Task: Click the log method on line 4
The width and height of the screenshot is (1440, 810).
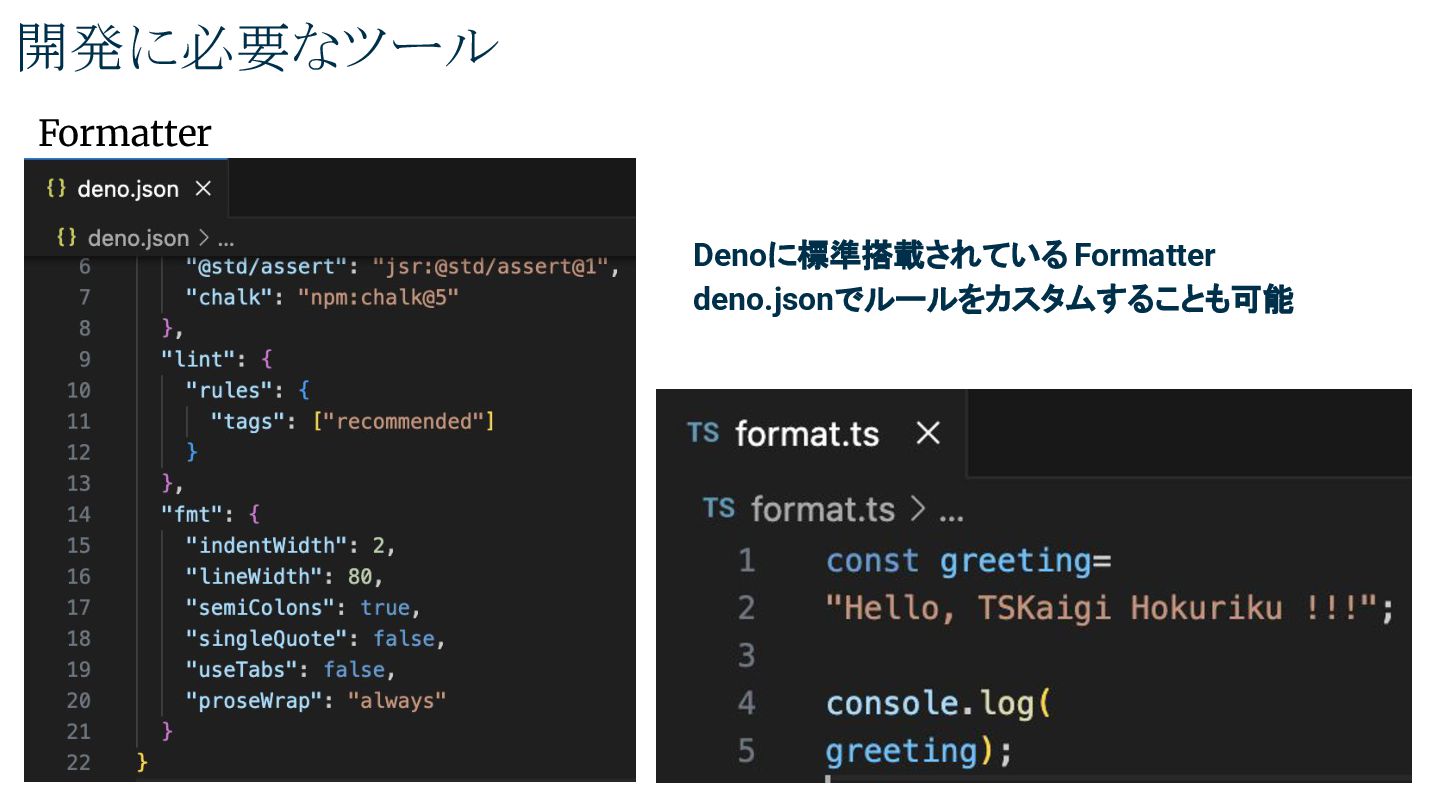Action: point(1007,705)
